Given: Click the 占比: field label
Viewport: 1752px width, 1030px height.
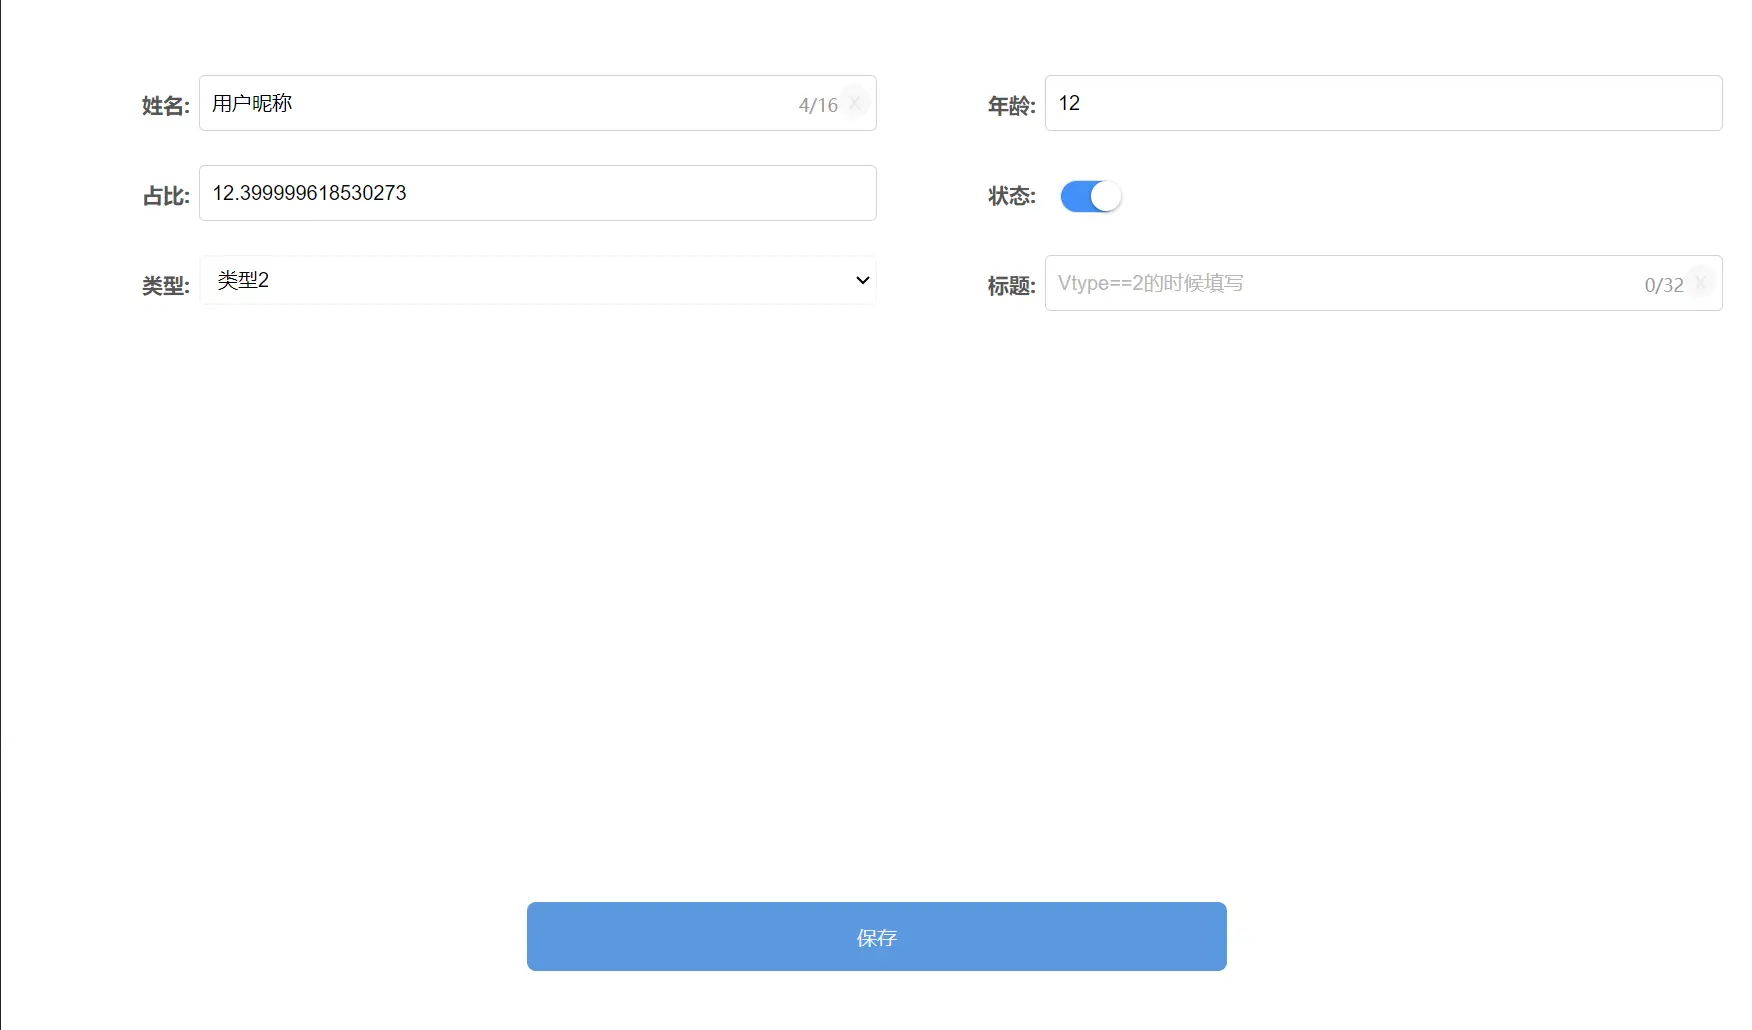Looking at the screenshot, I should [x=166, y=196].
